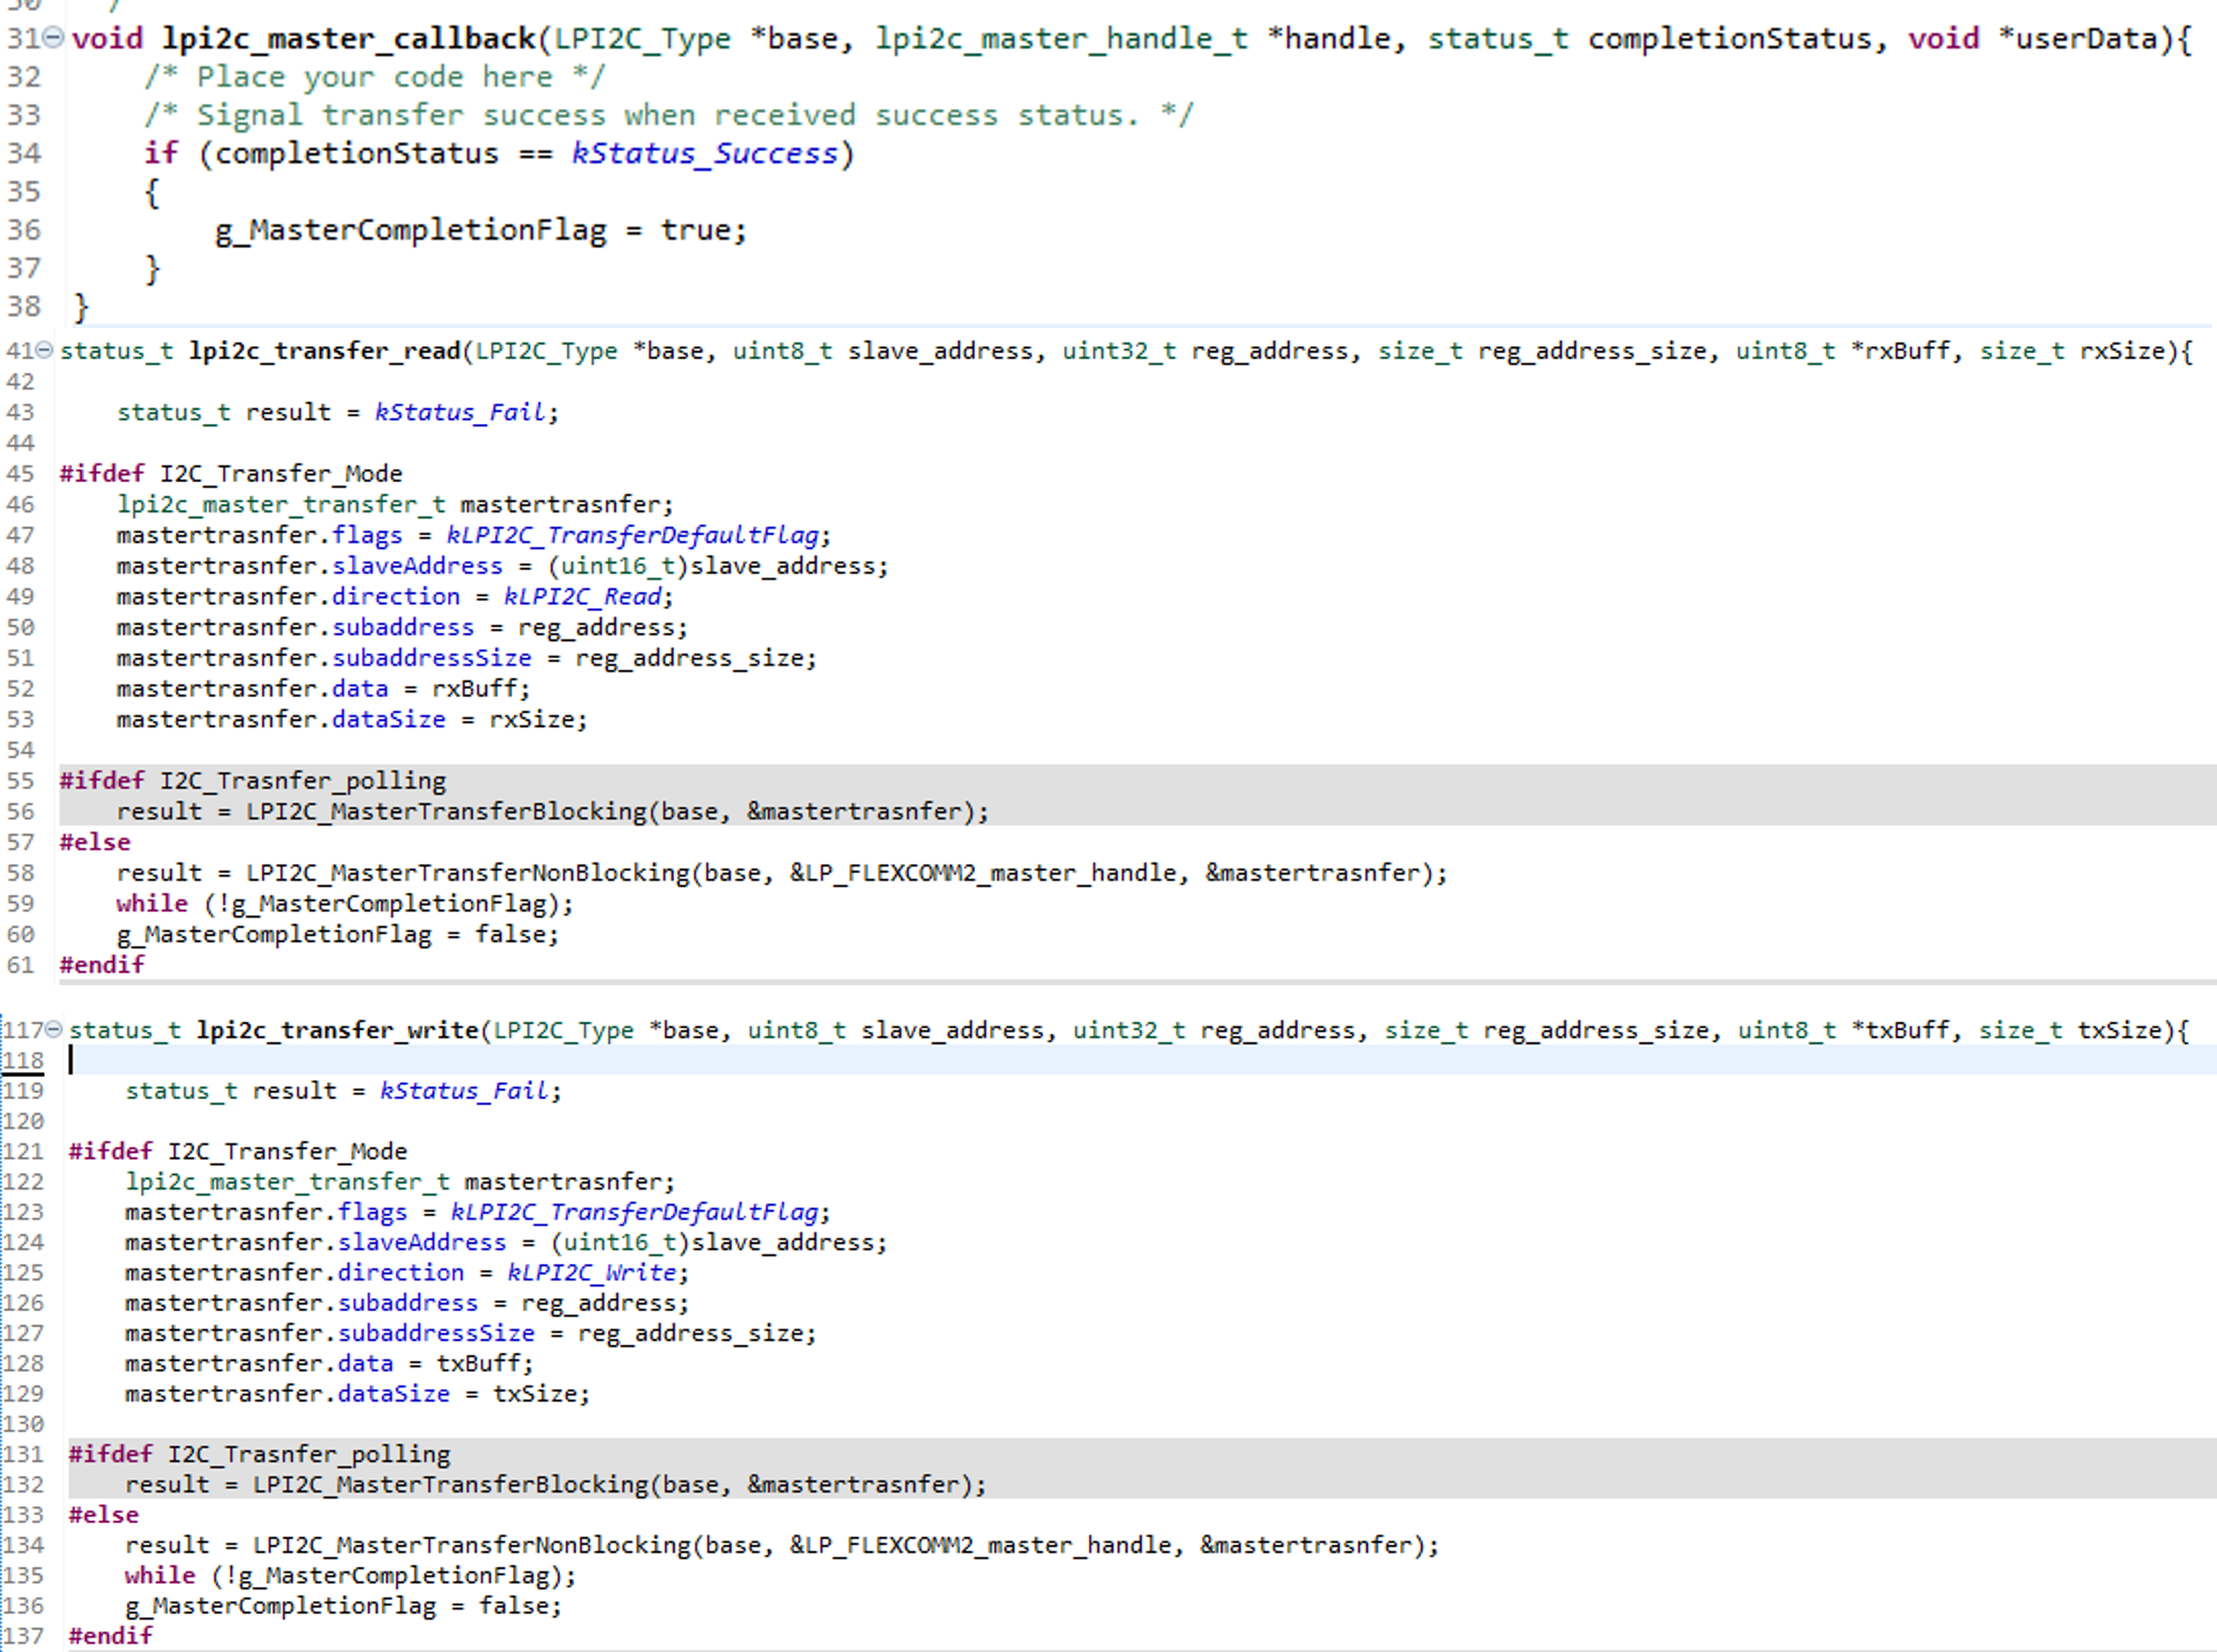Collapse the lpi2c_transfer_write function fold marker
Screen dimensions: 2217x1652
click(x=54, y=1029)
